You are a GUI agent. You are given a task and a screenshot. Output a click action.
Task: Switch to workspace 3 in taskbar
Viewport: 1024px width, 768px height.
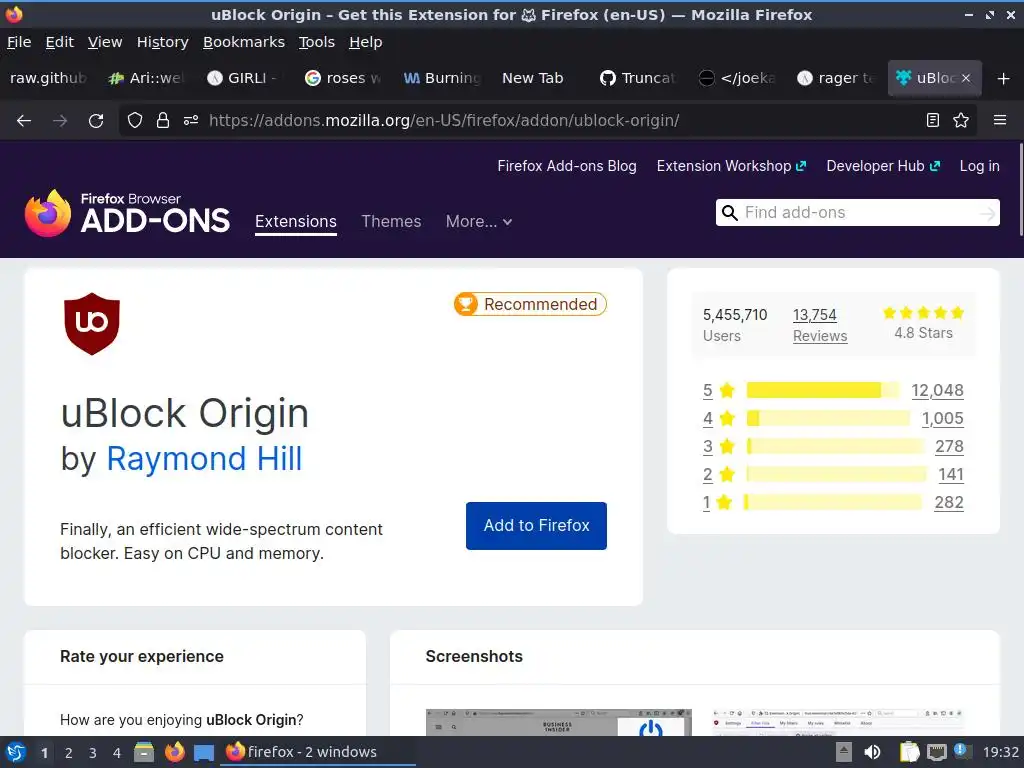click(93, 753)
